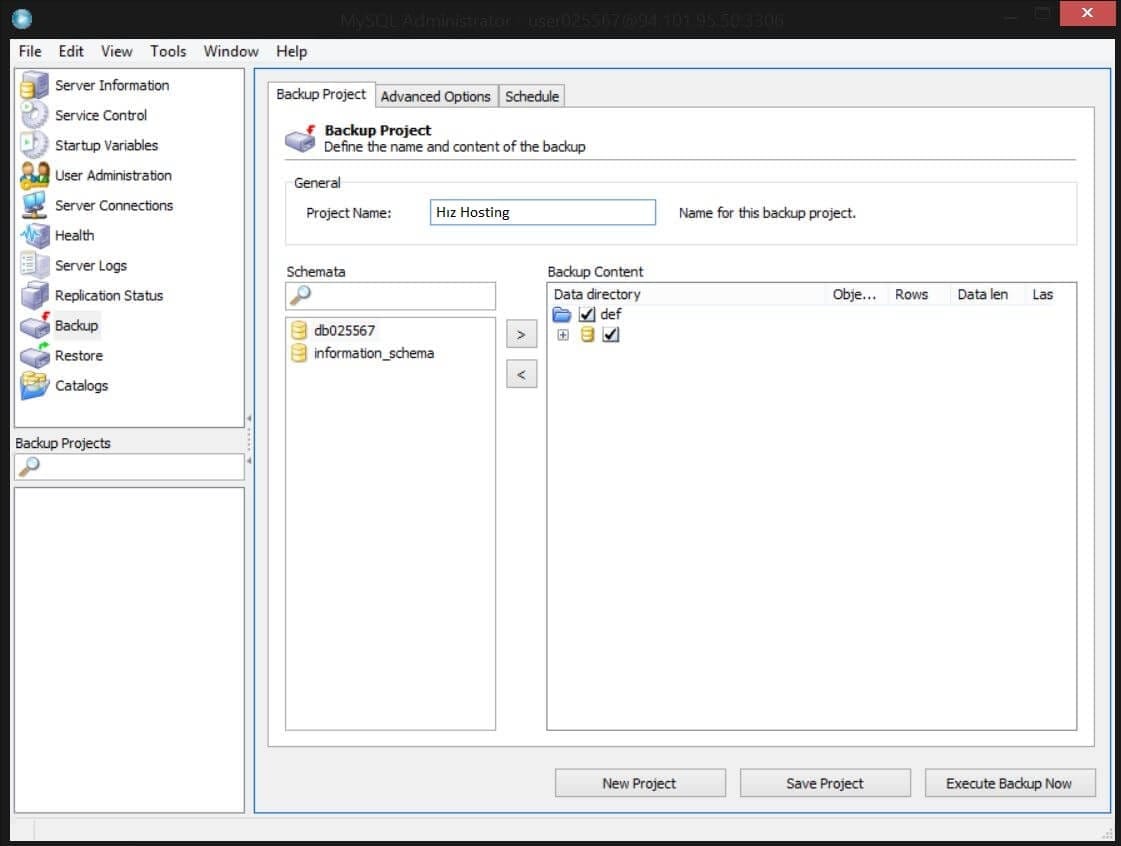Viewport: 1121px width, 846px height.
Task: Switch to the Advanced Options tab
Action: (x=435, y=96)
